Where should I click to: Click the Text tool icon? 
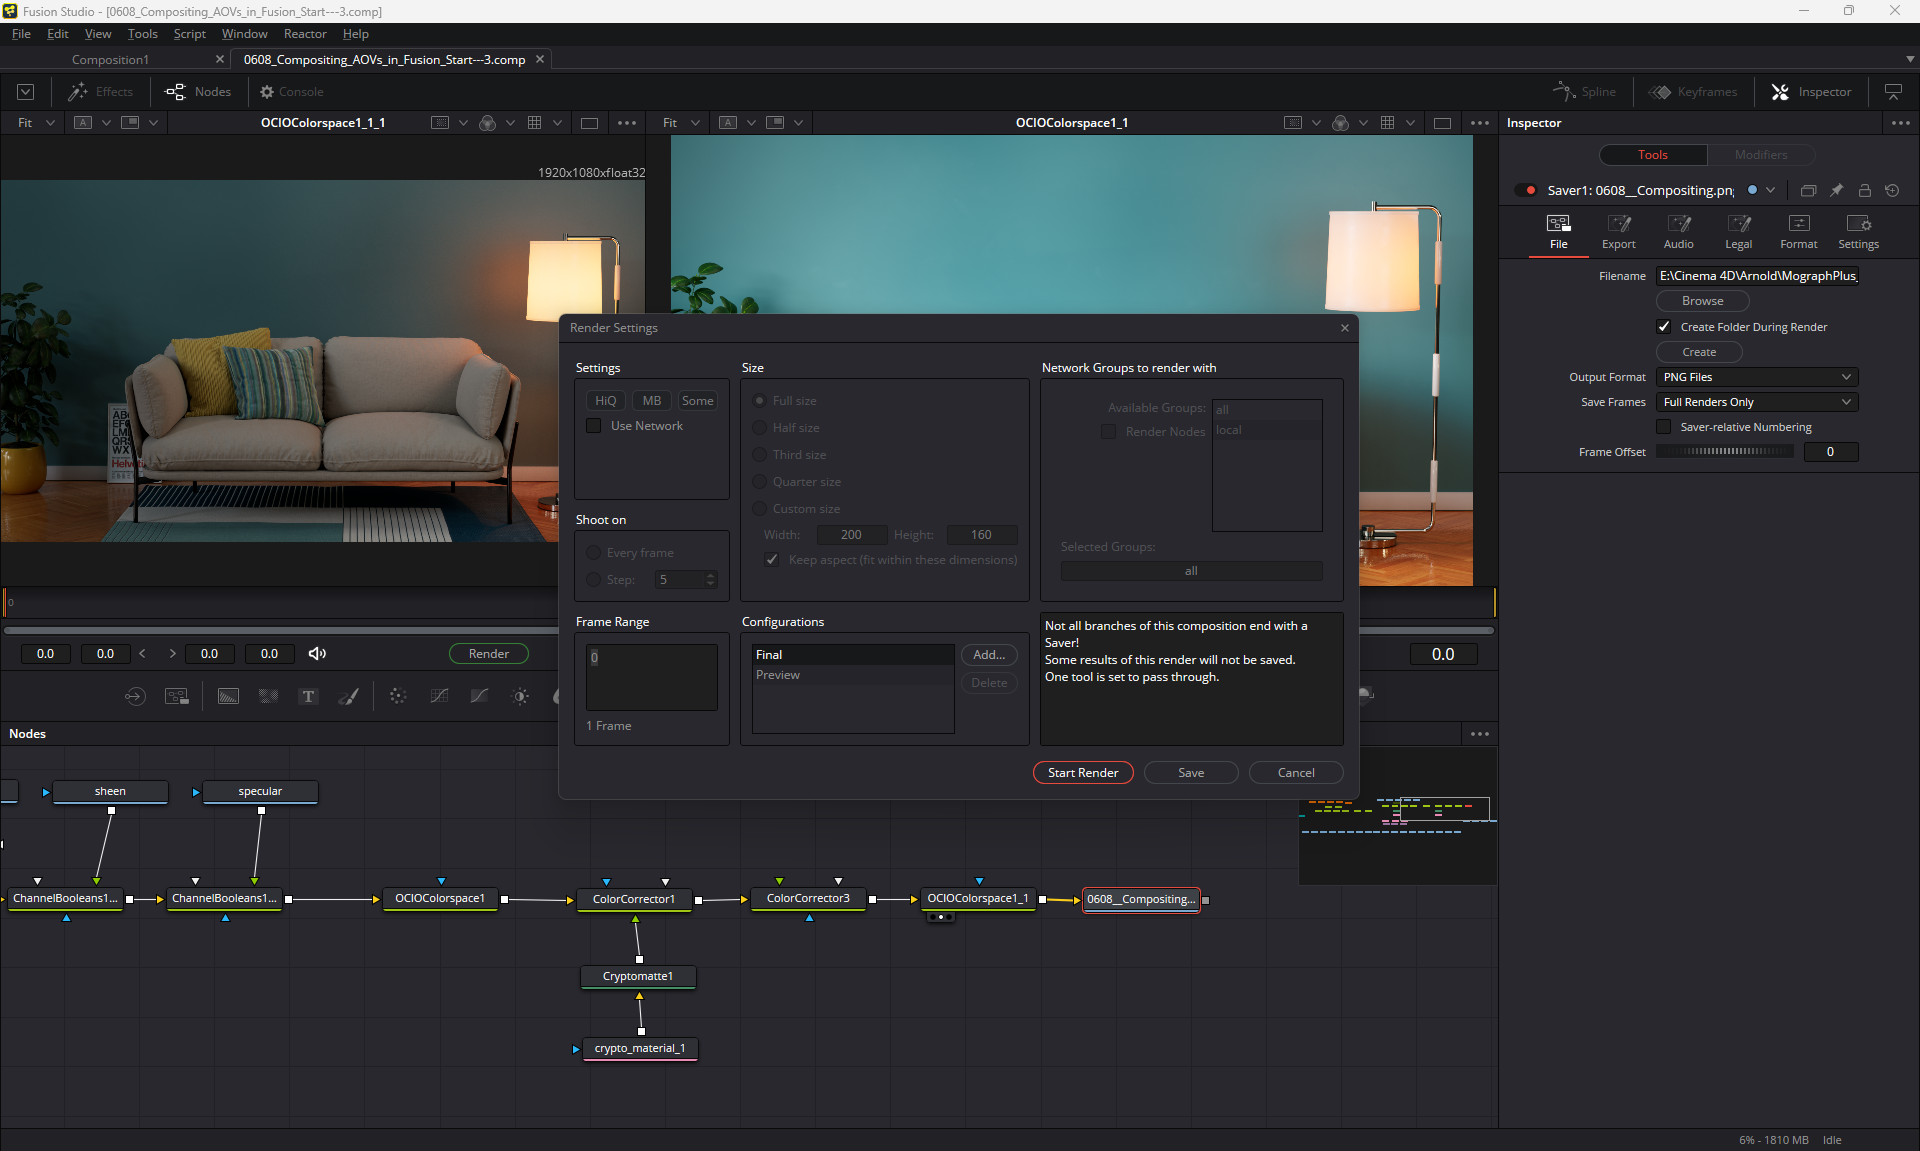[308, 697]
